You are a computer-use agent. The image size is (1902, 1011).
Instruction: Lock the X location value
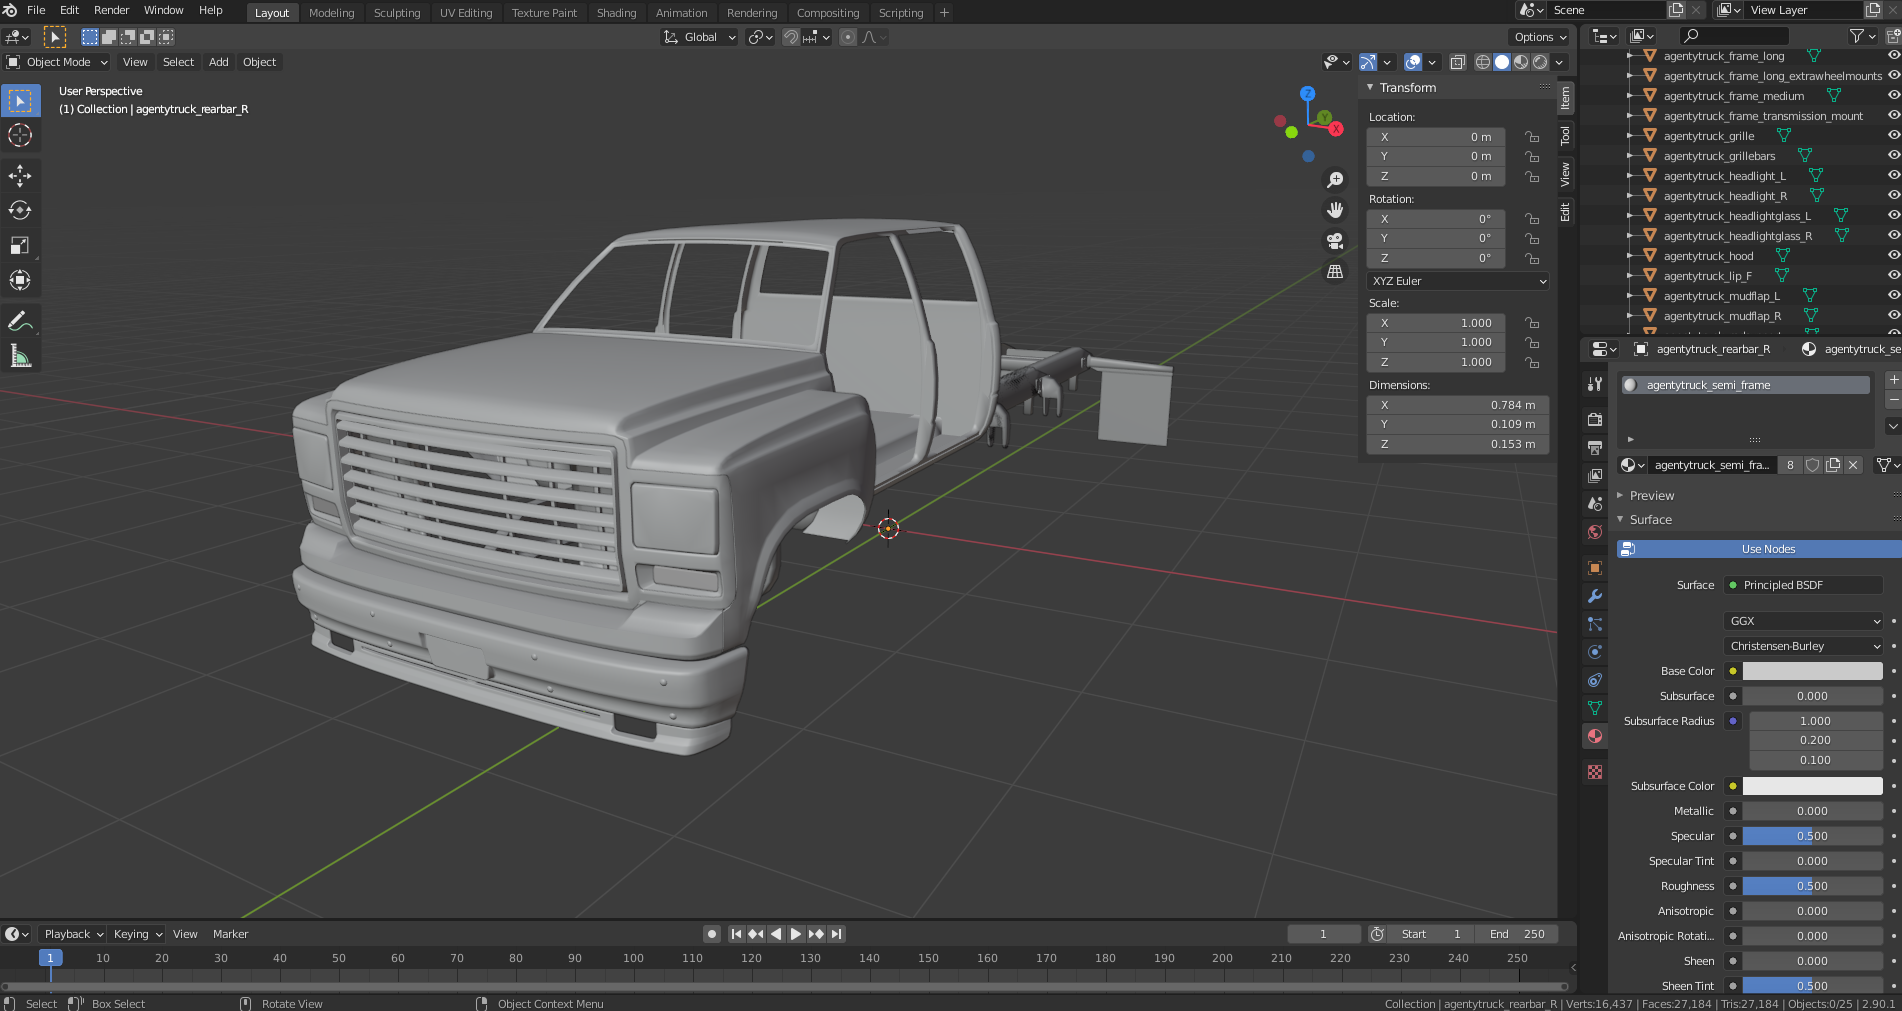point(1531,137)
